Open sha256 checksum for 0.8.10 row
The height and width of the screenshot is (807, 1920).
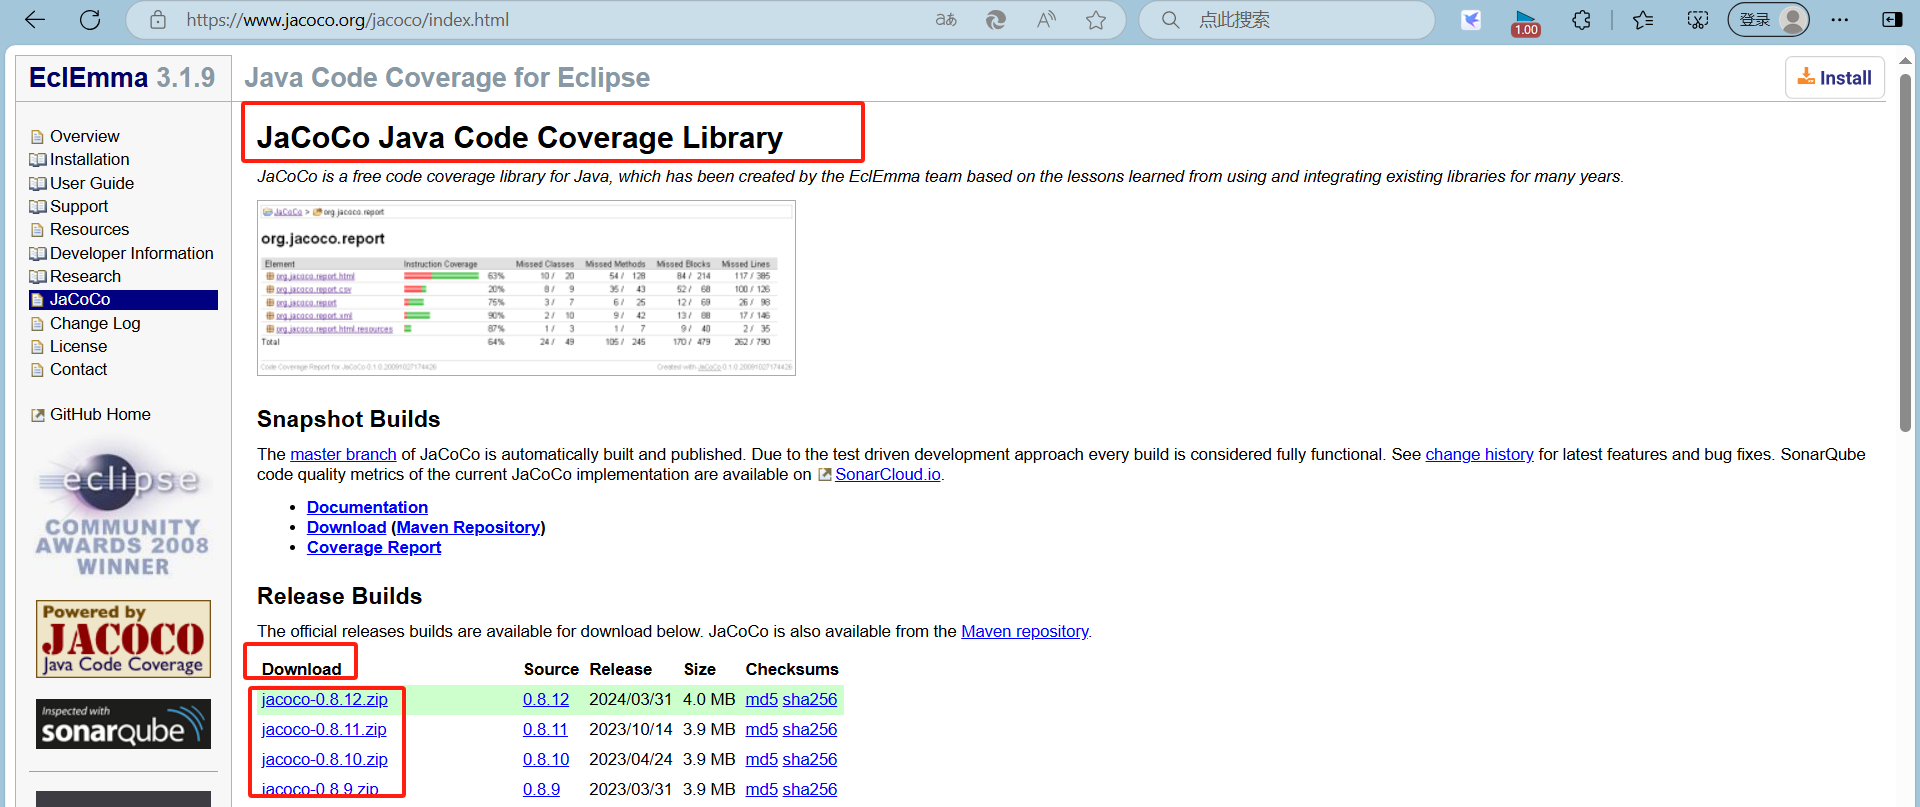click(809, 759)
